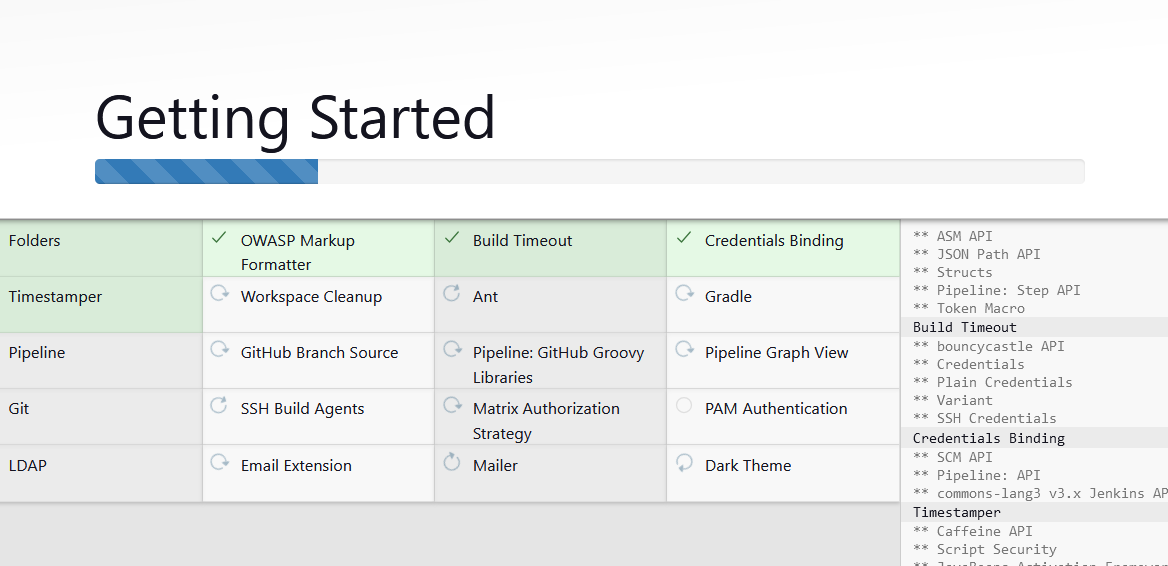Viewport: 1168px width, 566px height.
Task: Click the checkmark beside OWASP Markup Formatter
Action: [x=219, y=238]
